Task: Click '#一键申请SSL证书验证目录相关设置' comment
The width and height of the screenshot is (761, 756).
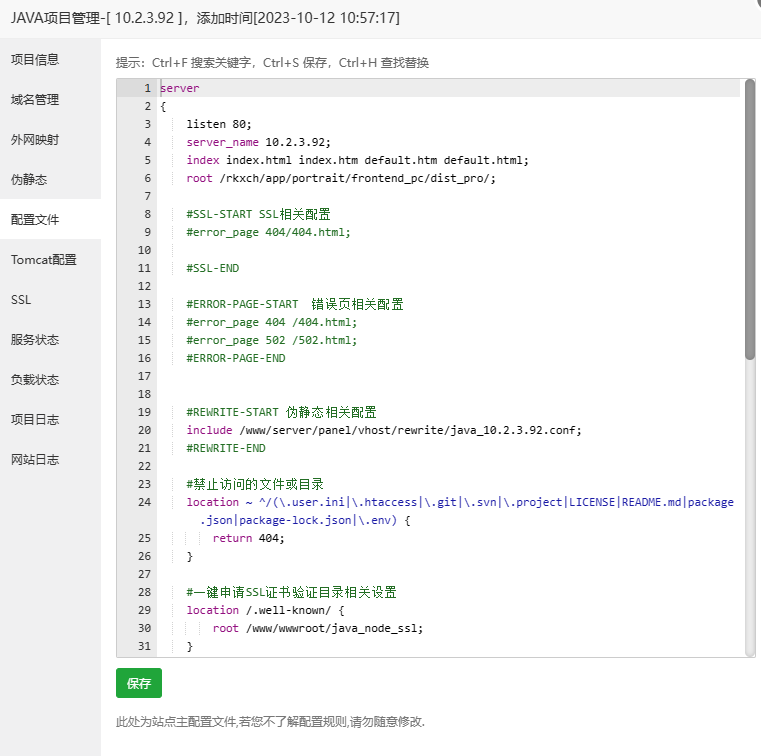Action: tap(291, 592)
